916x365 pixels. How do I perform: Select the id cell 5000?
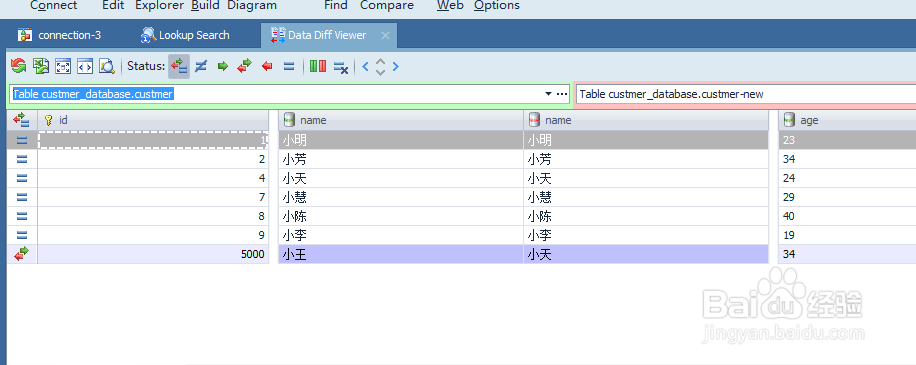154,255
